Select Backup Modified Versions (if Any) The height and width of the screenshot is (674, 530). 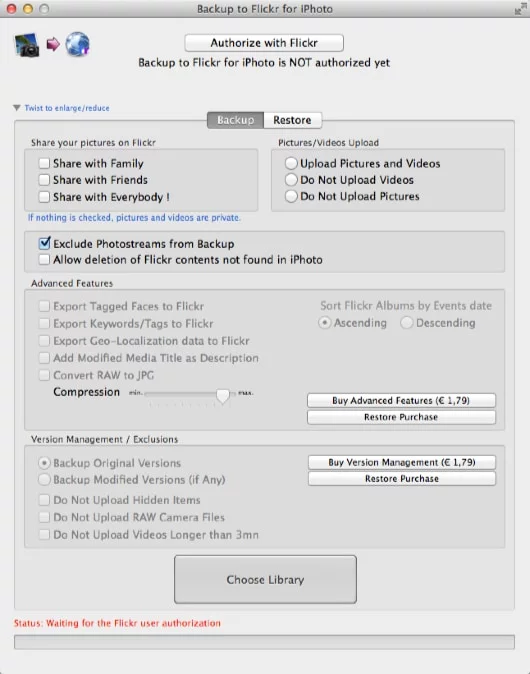44,479
